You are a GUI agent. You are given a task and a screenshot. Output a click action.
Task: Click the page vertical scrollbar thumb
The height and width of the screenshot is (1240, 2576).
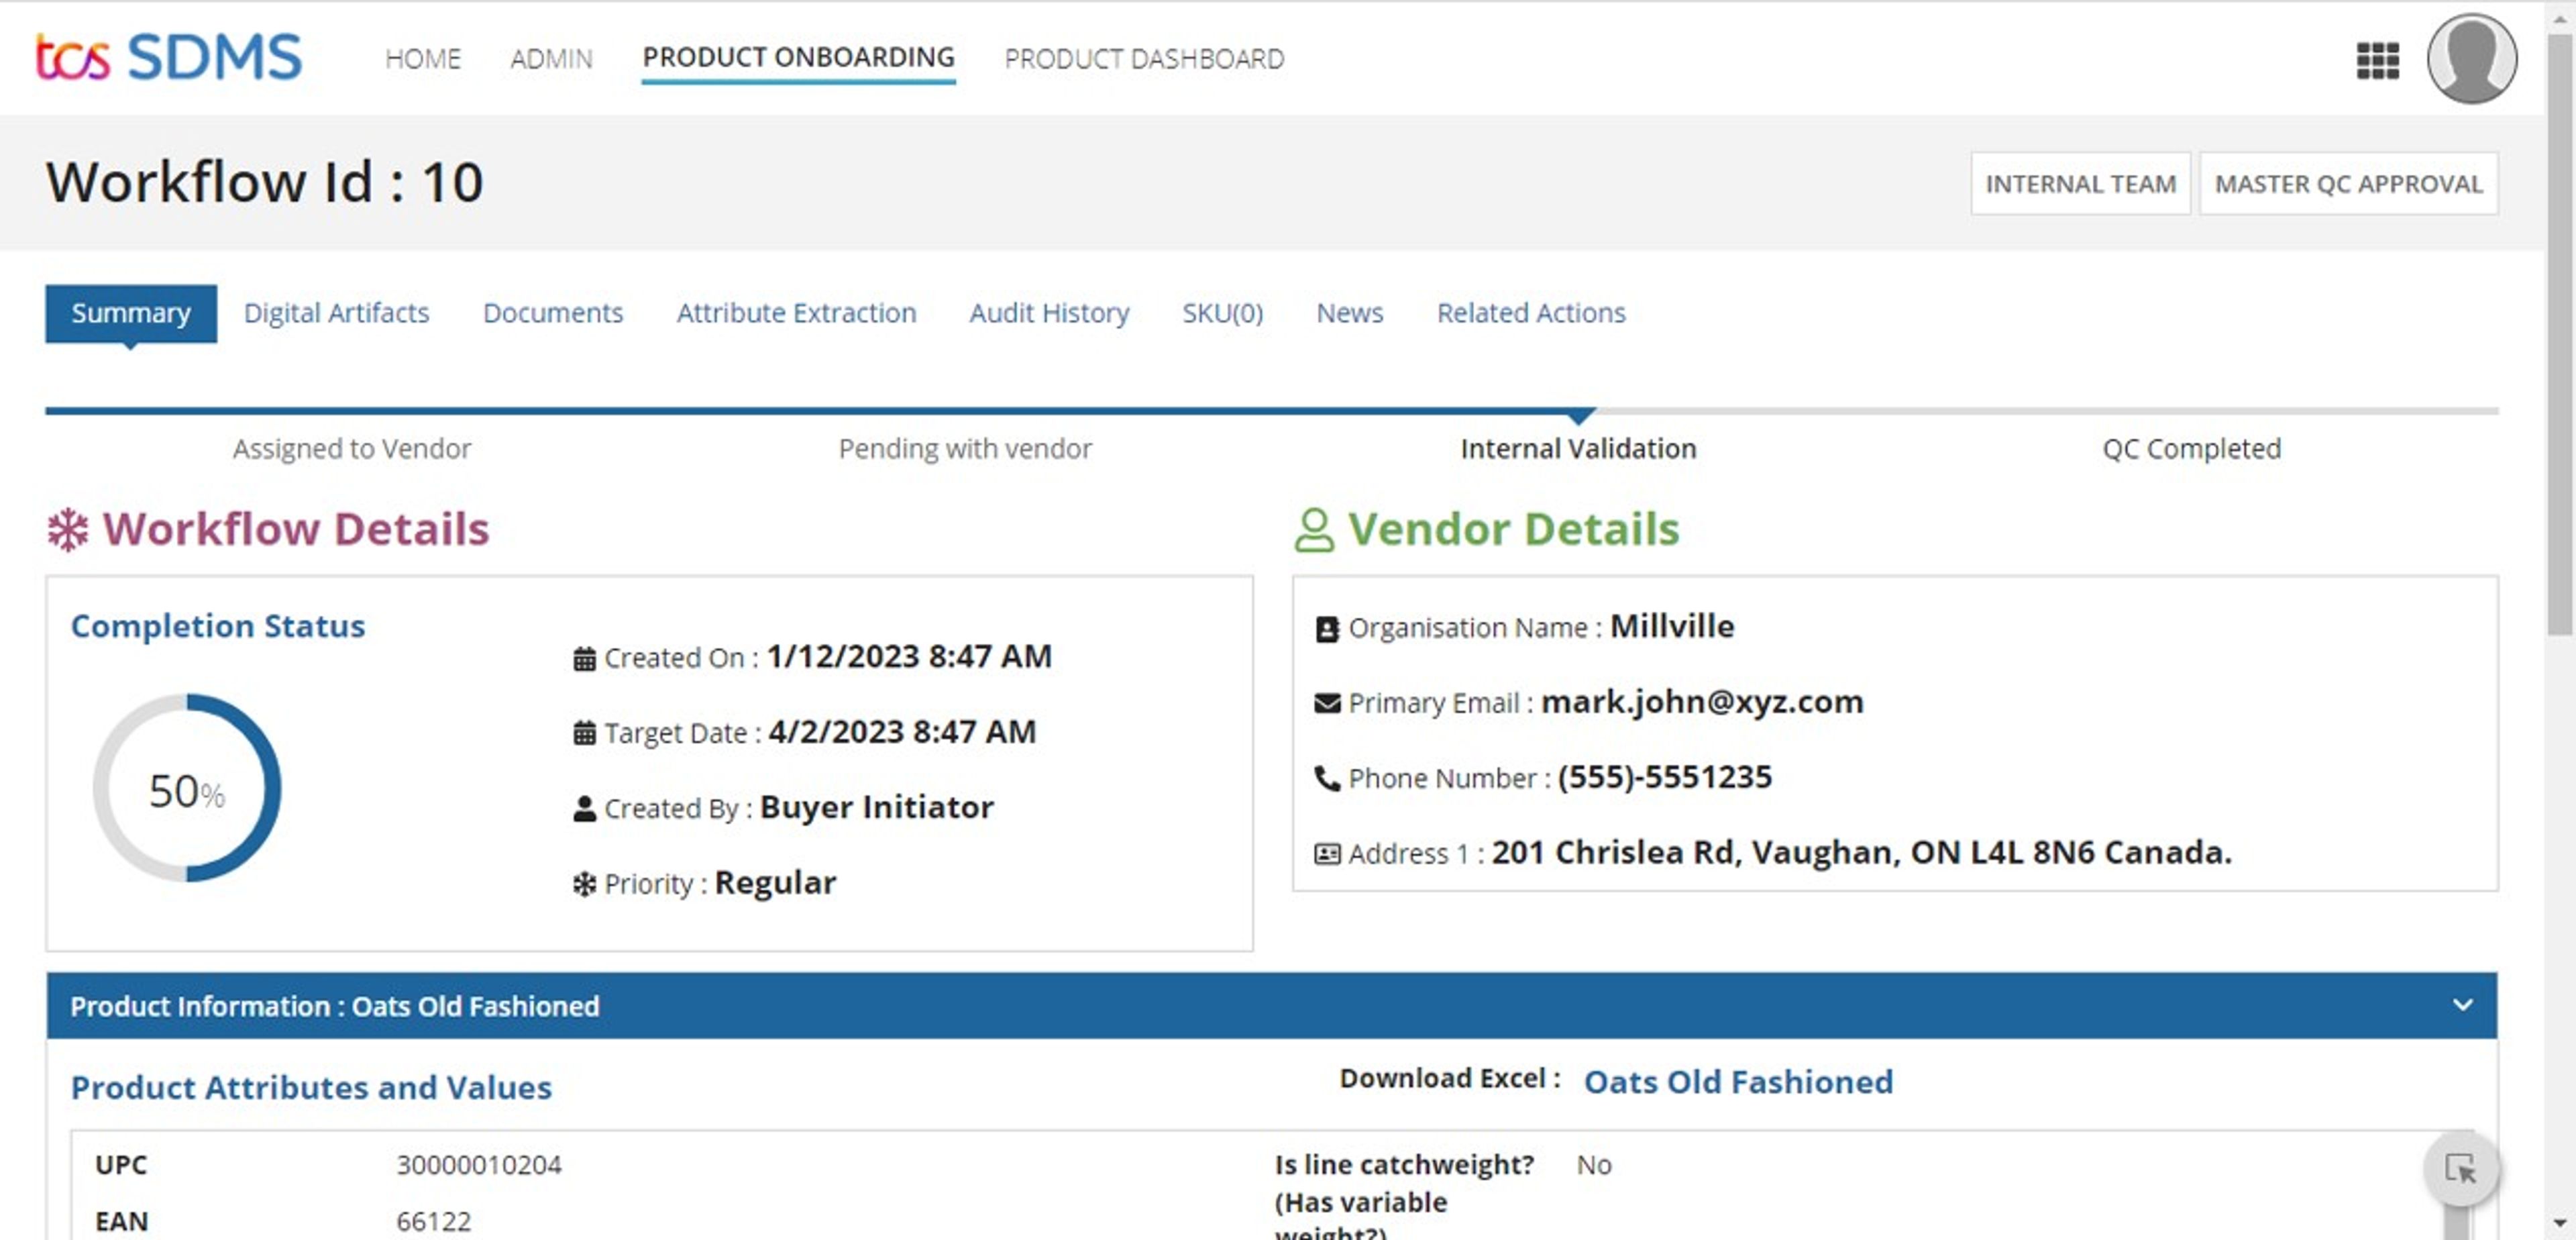click(2559, 335)
